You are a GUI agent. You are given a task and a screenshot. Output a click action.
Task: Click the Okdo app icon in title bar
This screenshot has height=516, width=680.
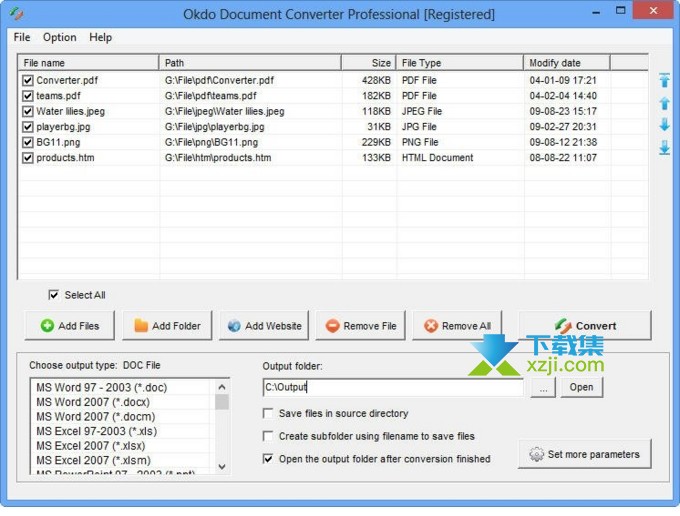16,14
